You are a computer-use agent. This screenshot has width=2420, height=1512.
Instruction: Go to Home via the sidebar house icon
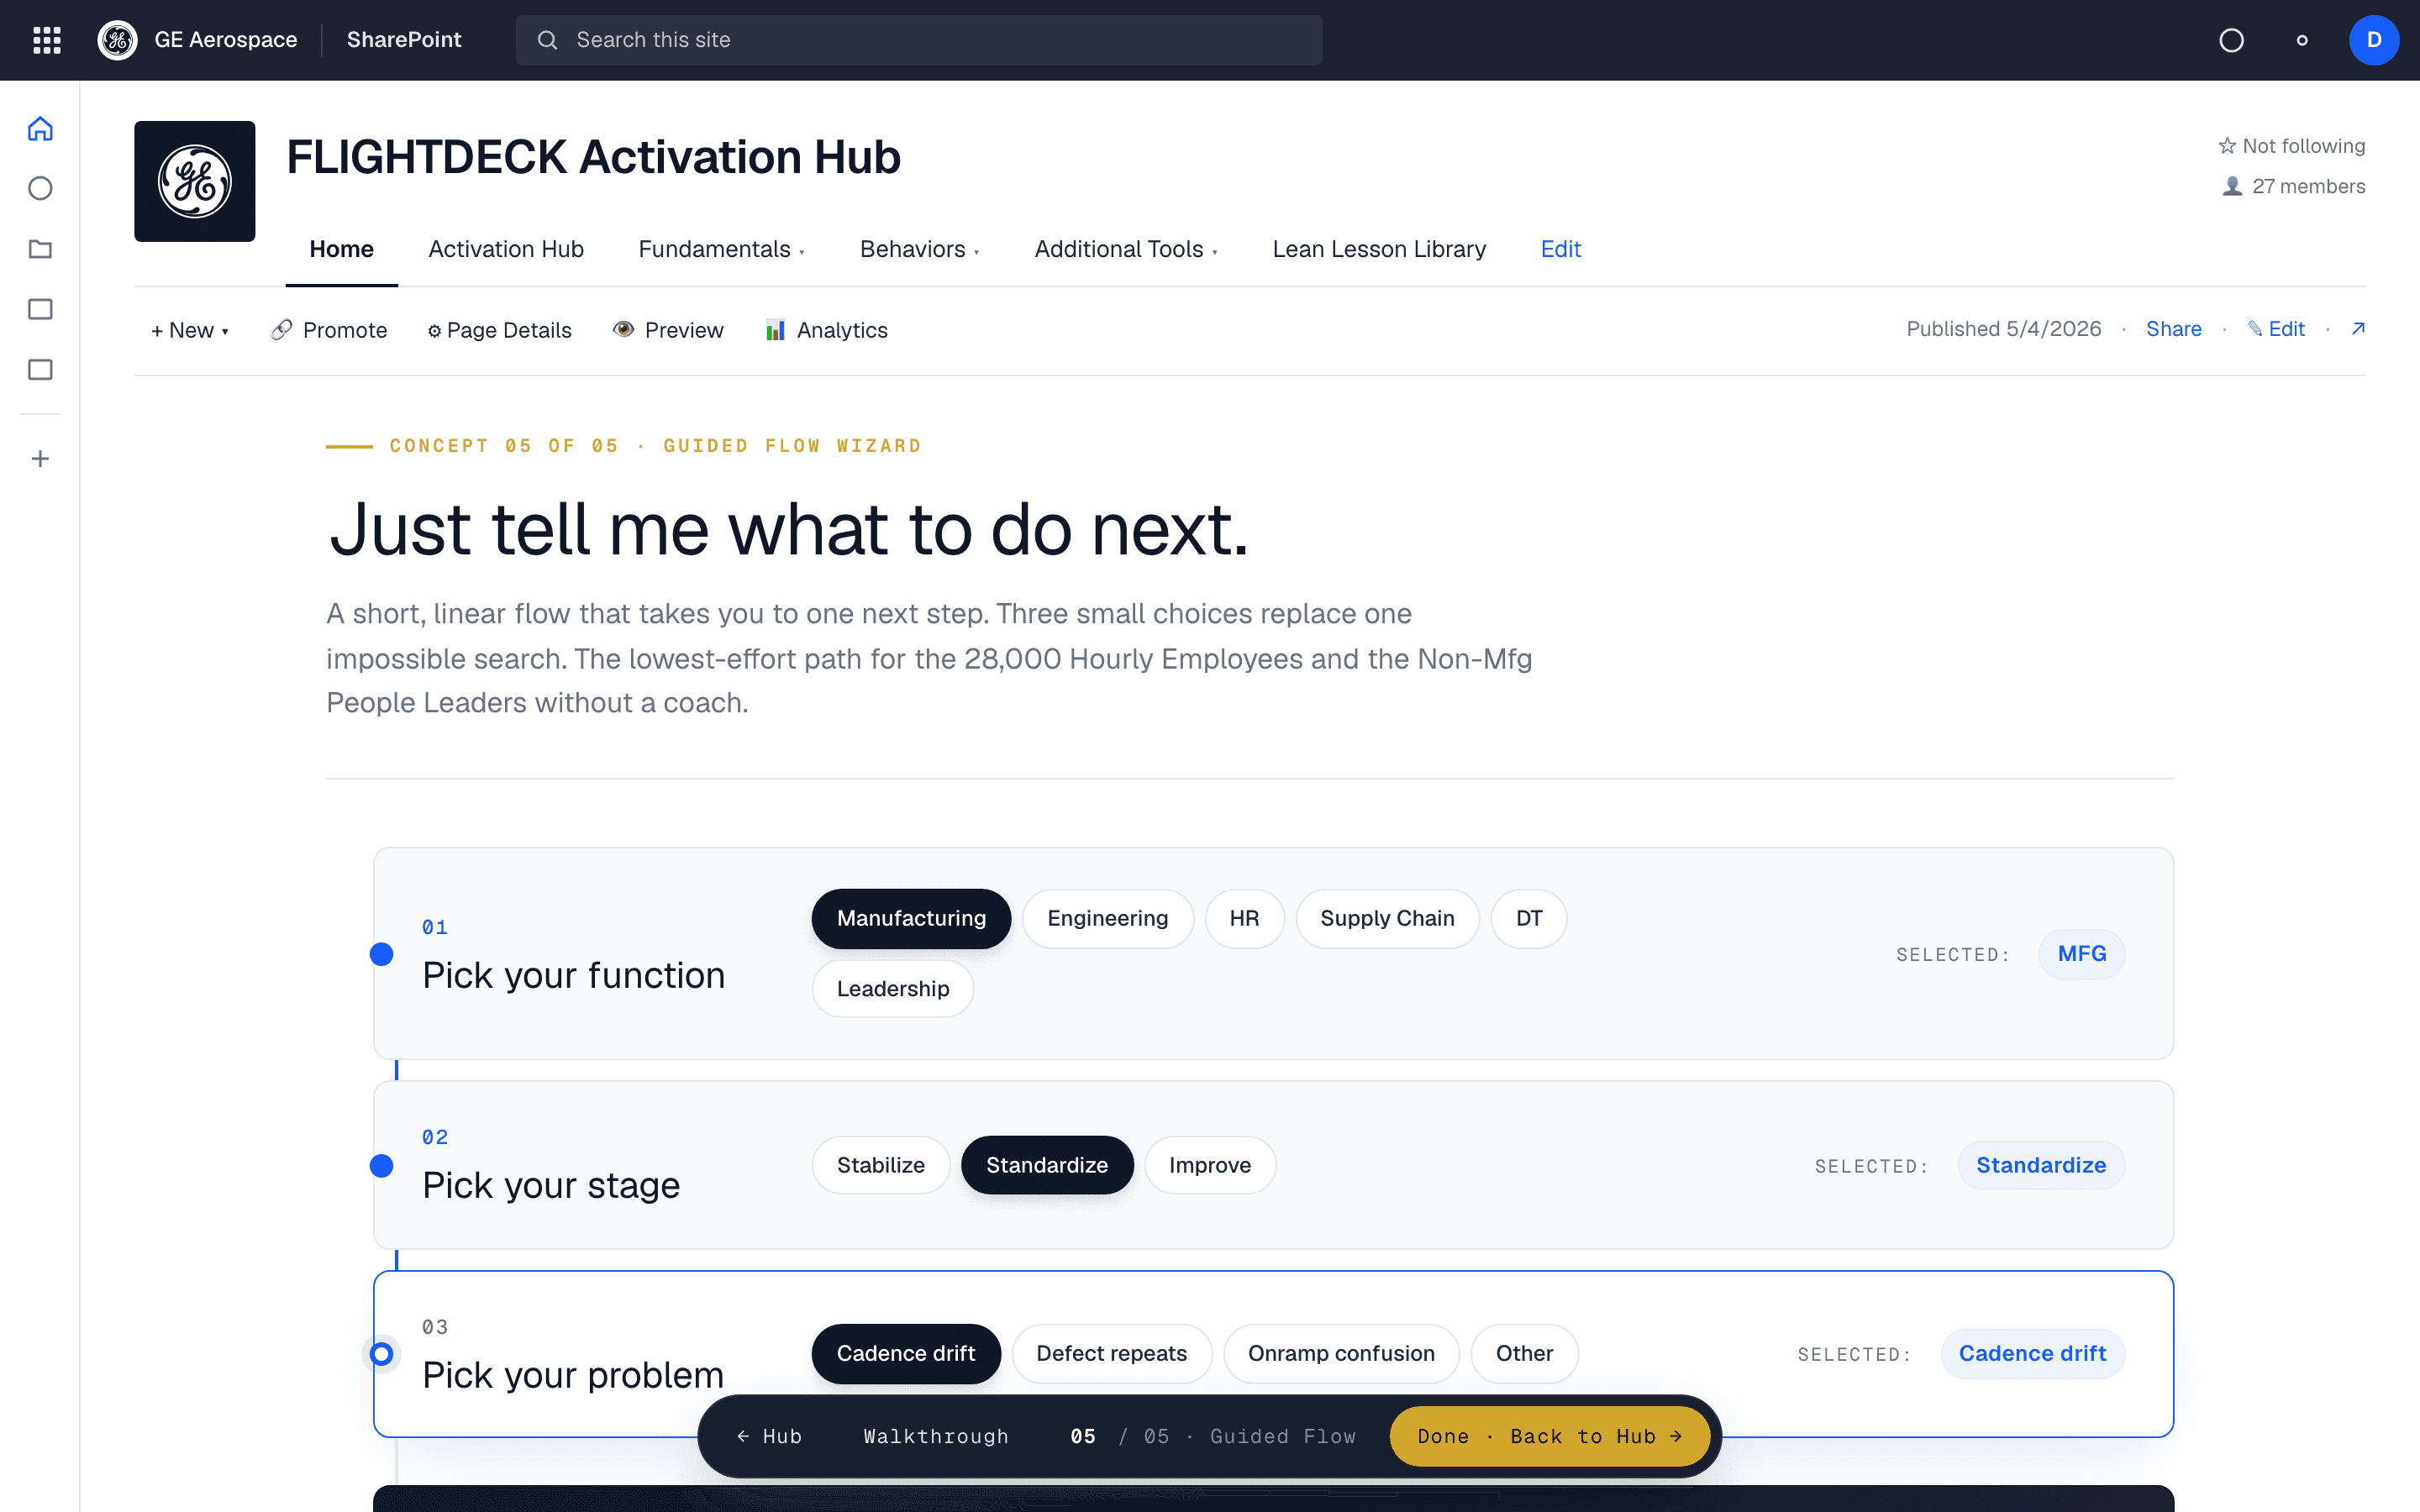pyautogui.click(x=40, y=129)
